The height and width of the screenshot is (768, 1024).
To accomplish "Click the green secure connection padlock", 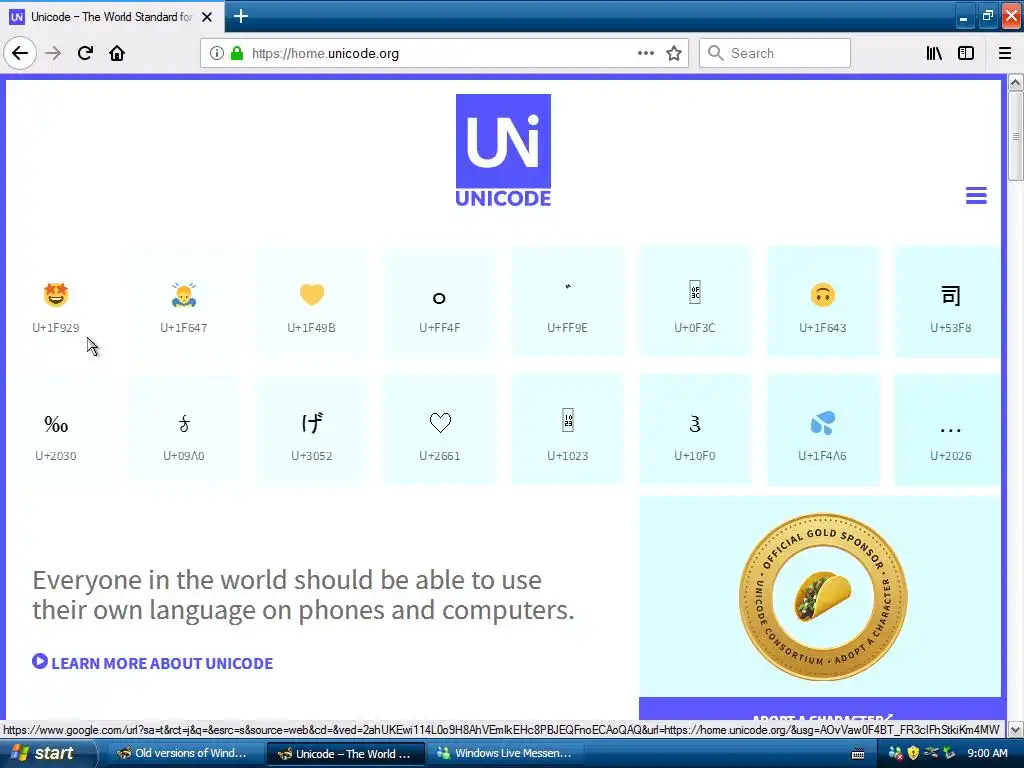I will point(237,53).
